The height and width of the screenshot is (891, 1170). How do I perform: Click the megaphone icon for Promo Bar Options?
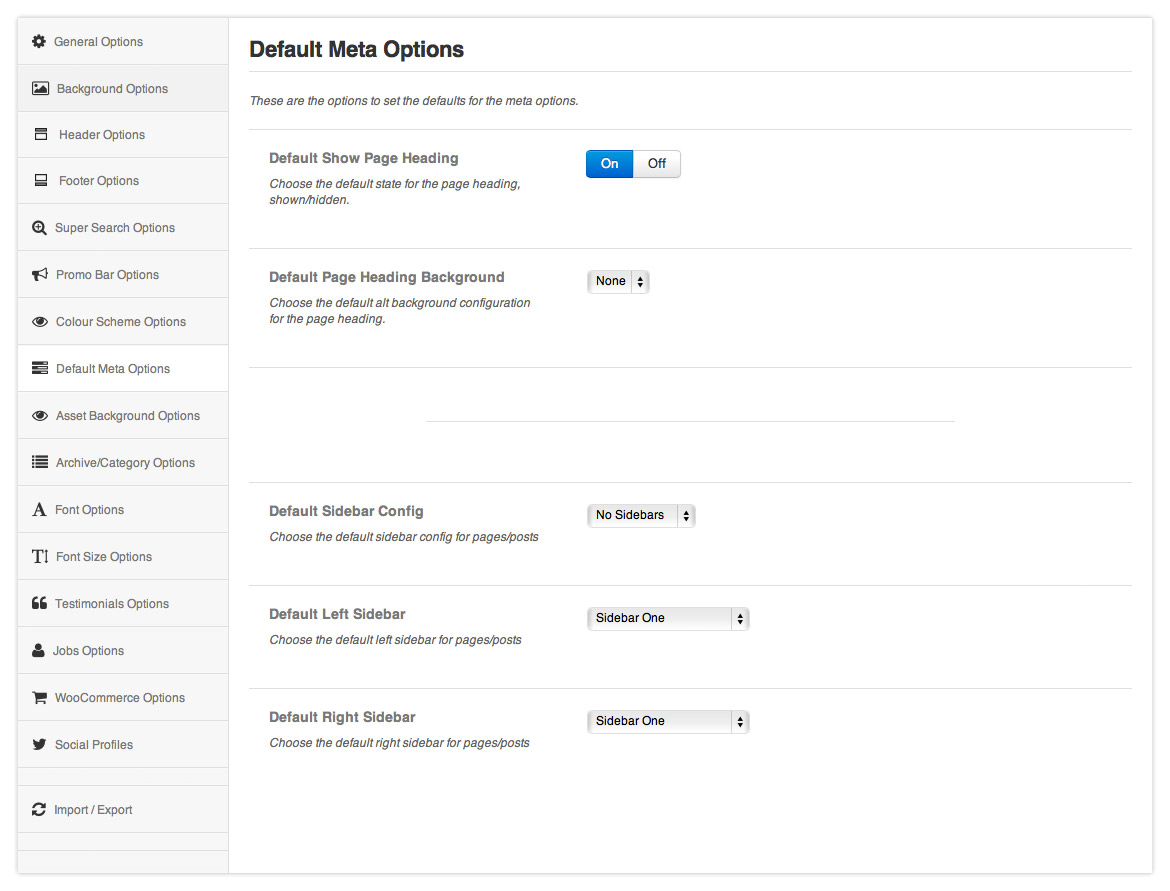pos(40,275)
